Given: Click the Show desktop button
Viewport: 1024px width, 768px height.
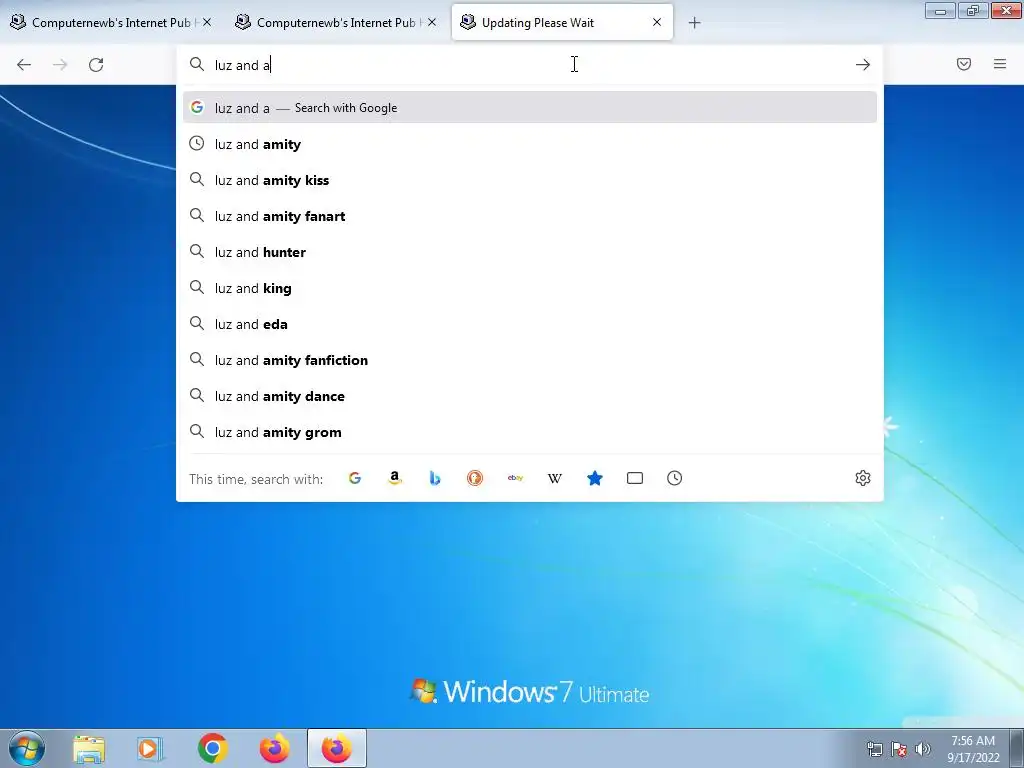Looking at the screenshot, I should tap(1017, 748).
